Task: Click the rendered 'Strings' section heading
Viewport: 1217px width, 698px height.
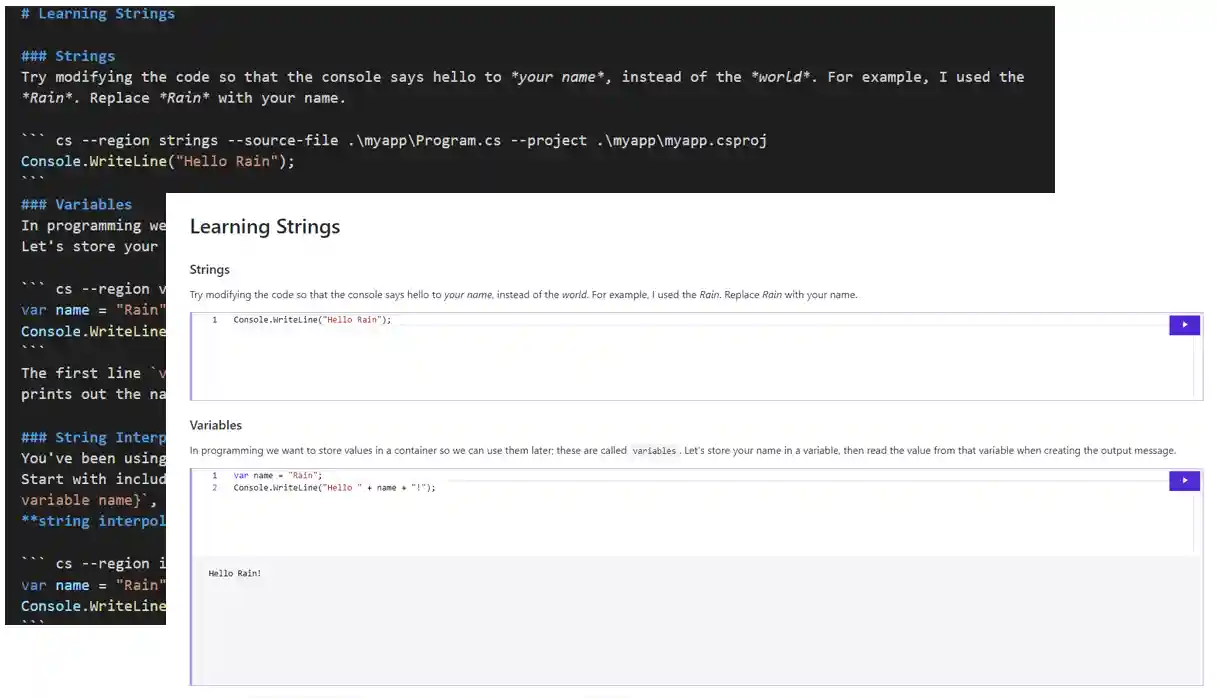Action: click(x=209, y=270)
